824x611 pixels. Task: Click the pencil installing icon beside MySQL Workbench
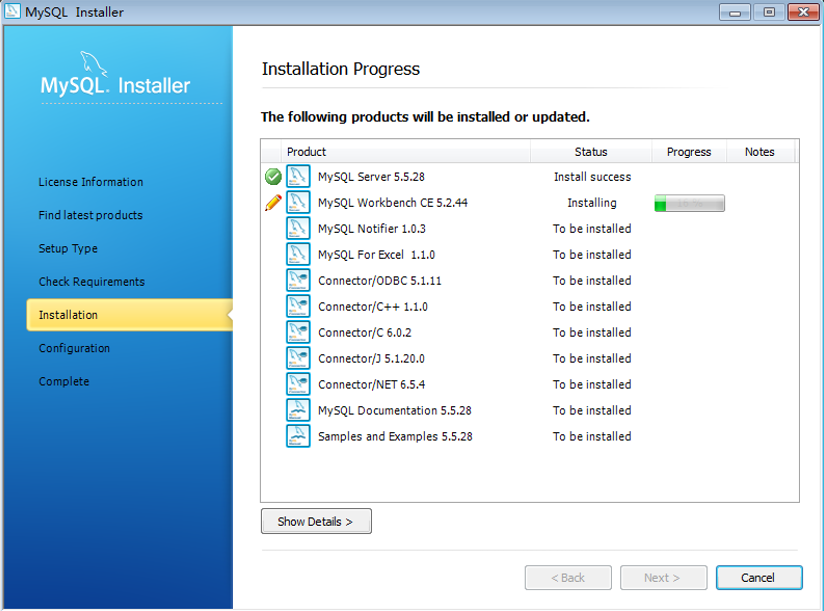(273, 202)
